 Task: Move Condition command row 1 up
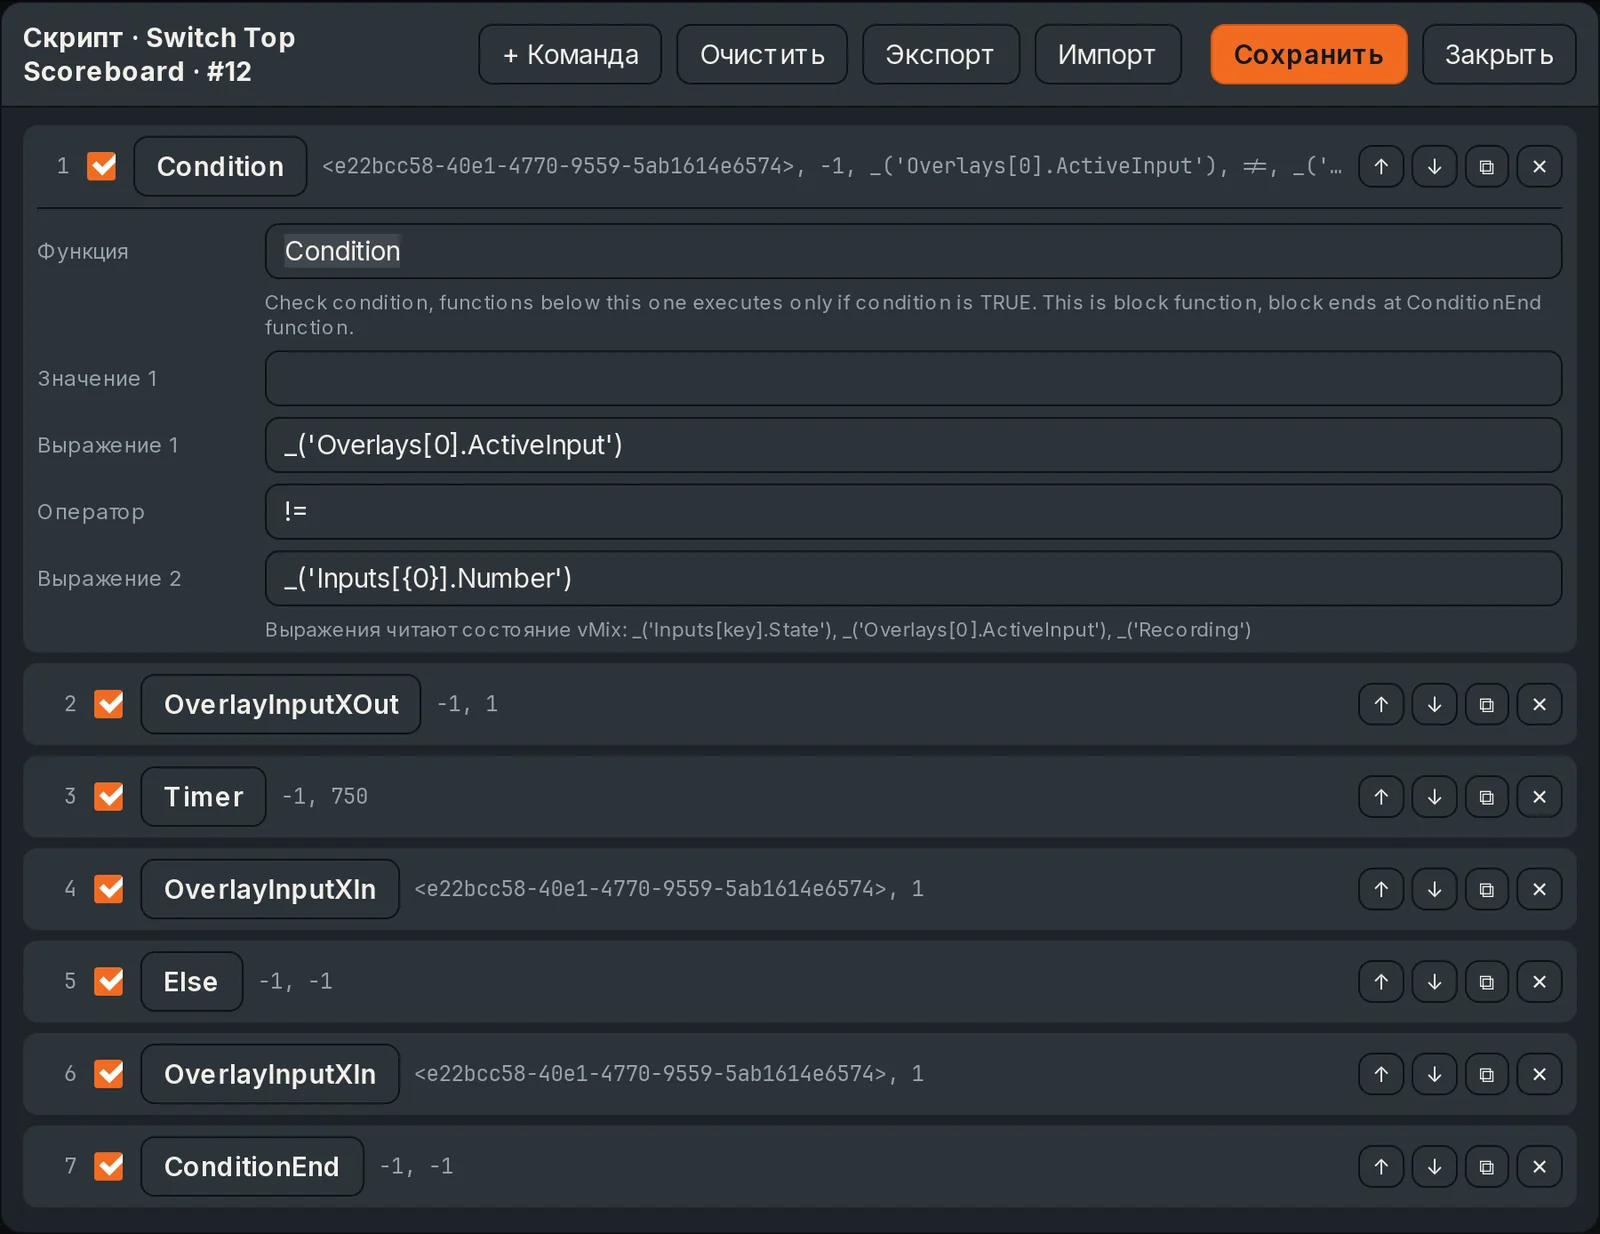(1381, 166)
